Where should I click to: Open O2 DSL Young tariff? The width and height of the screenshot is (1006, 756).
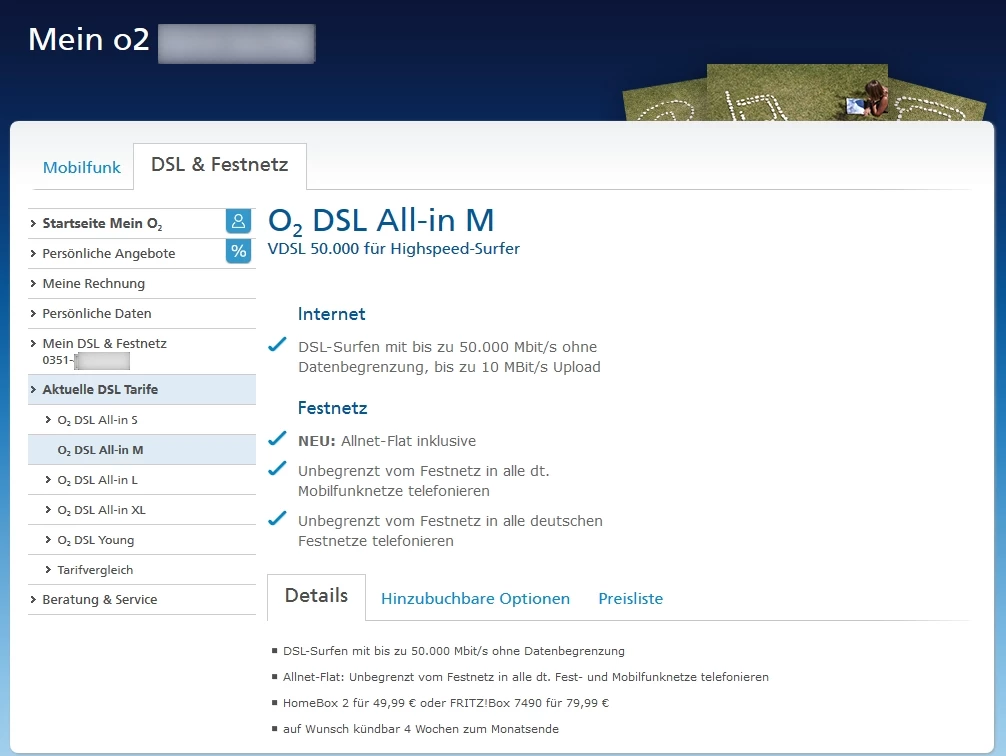[96, 540]
